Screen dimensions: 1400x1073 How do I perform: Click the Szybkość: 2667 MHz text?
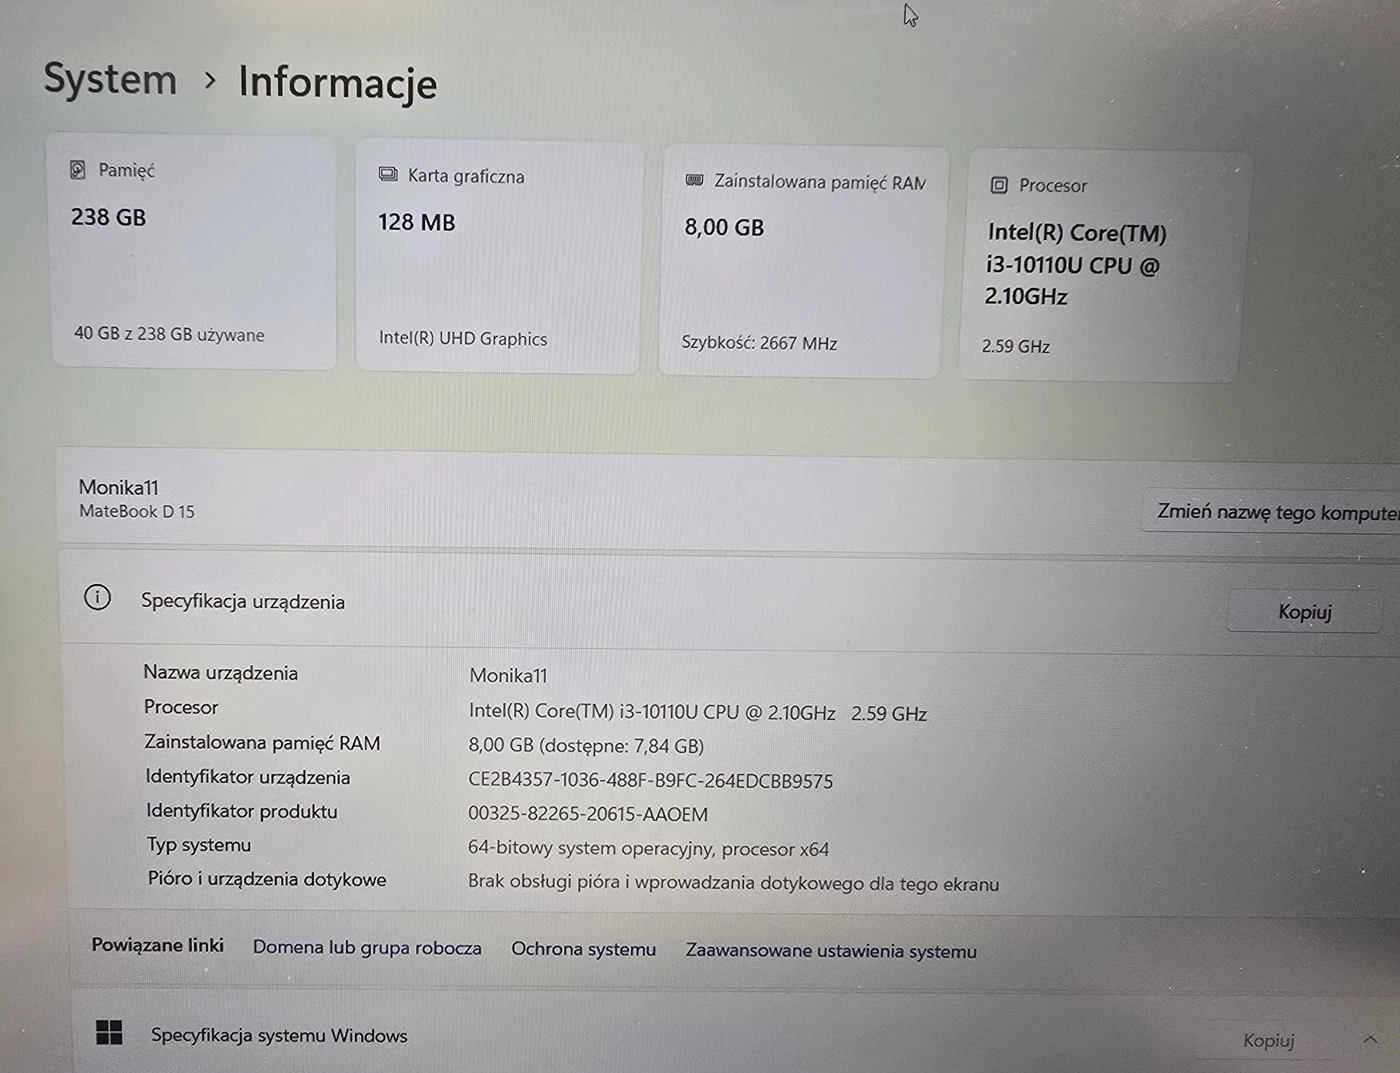[759, 343]
